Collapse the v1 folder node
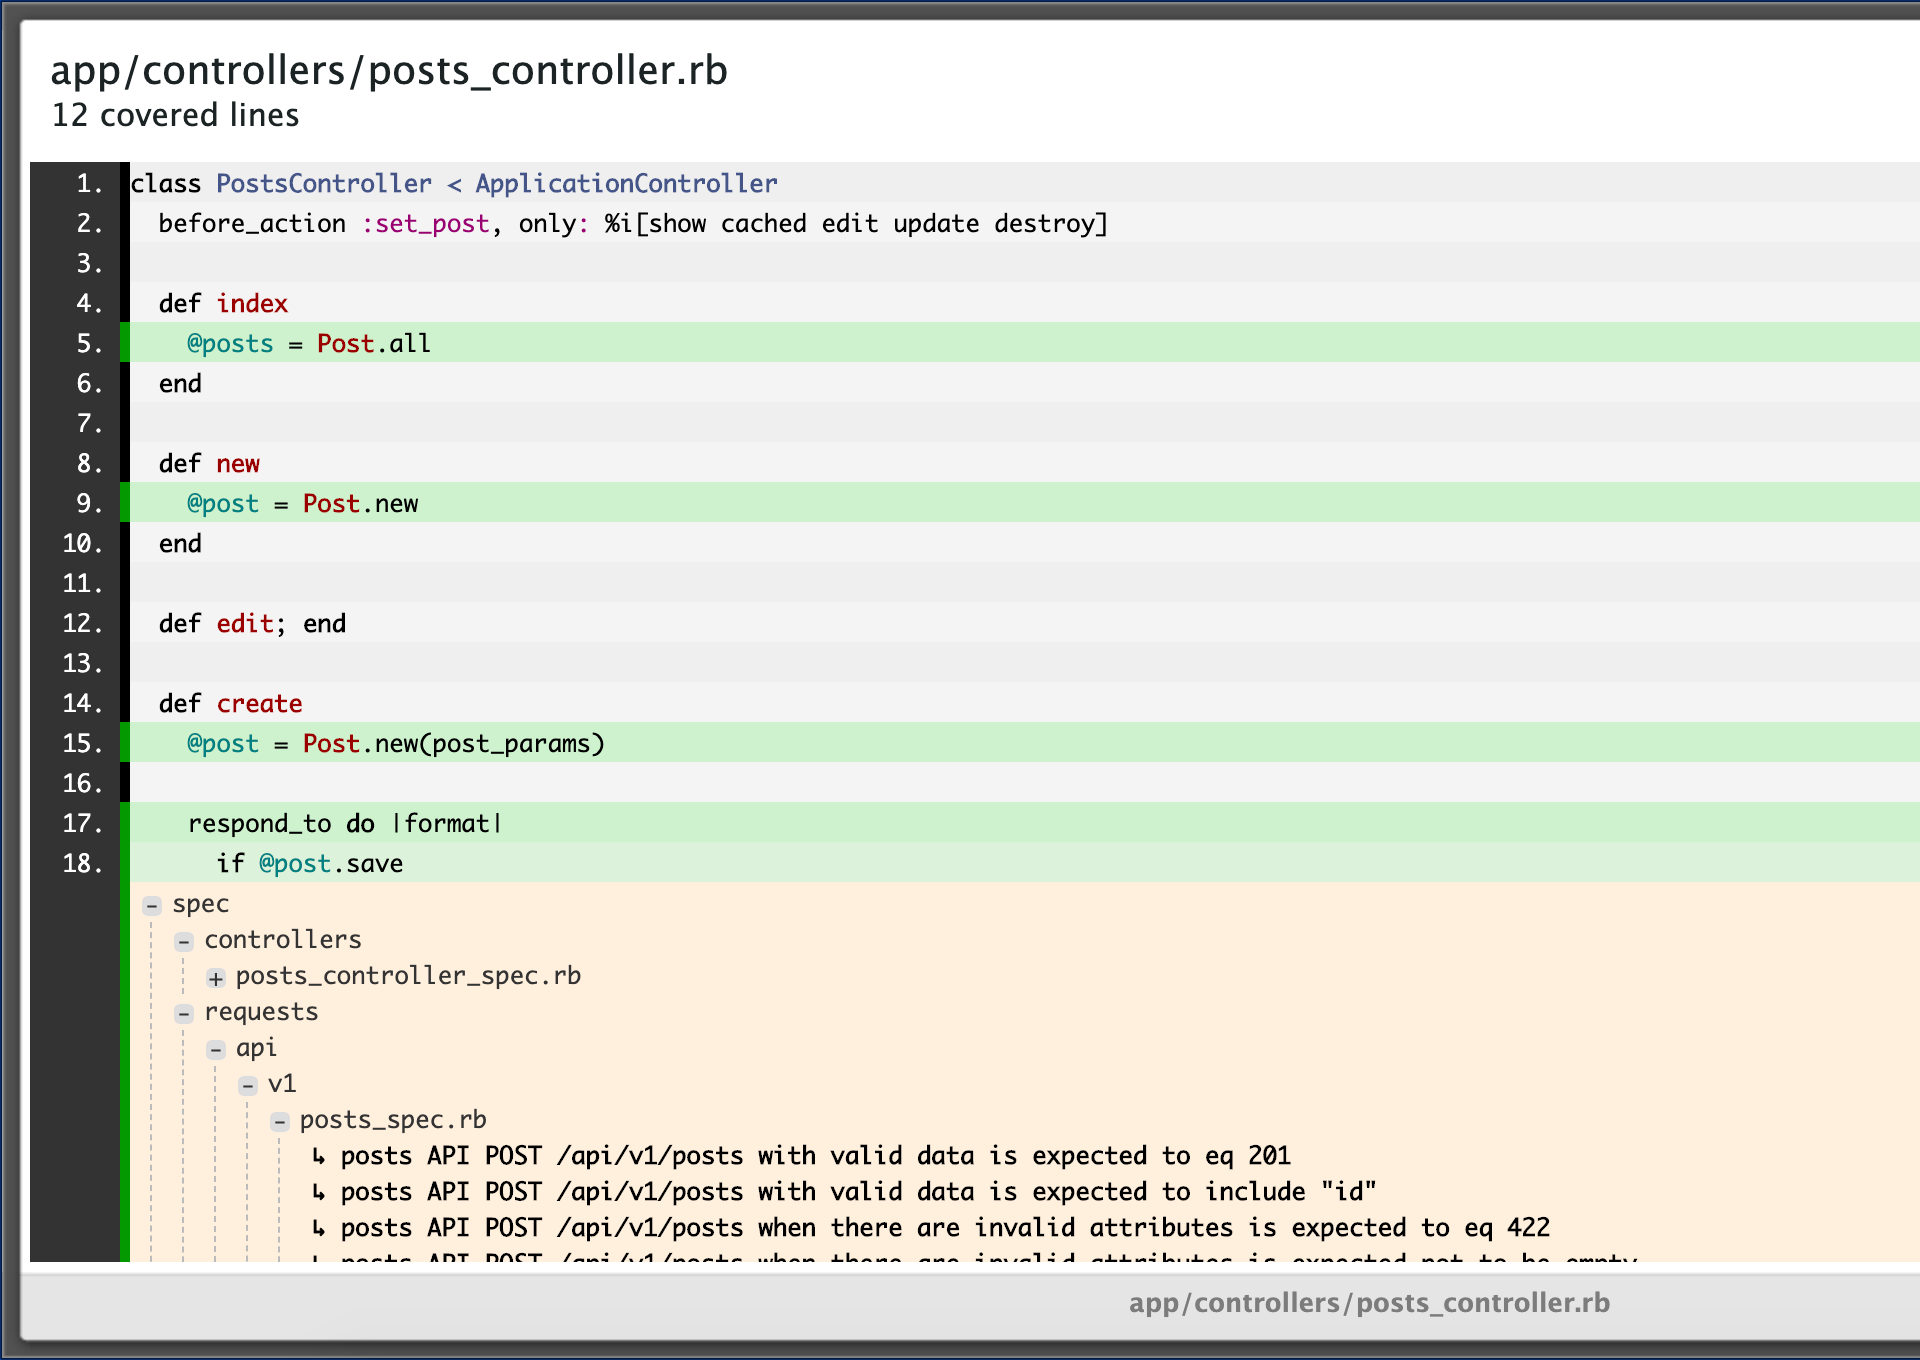1920x1360 pixels. pyautogui.click(x=248, y=1085)
